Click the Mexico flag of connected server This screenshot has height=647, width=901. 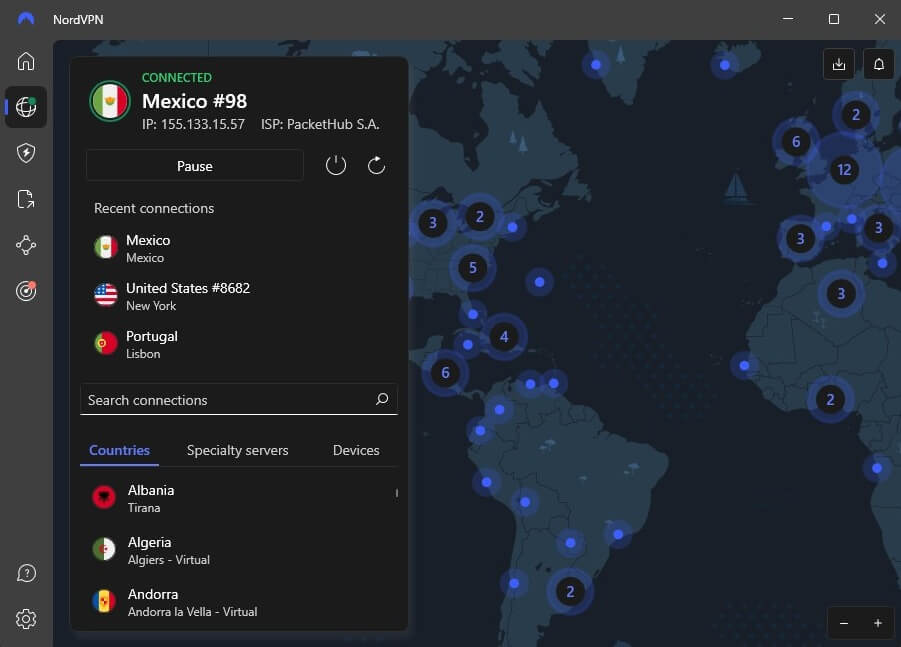click(x=110, y=101)
